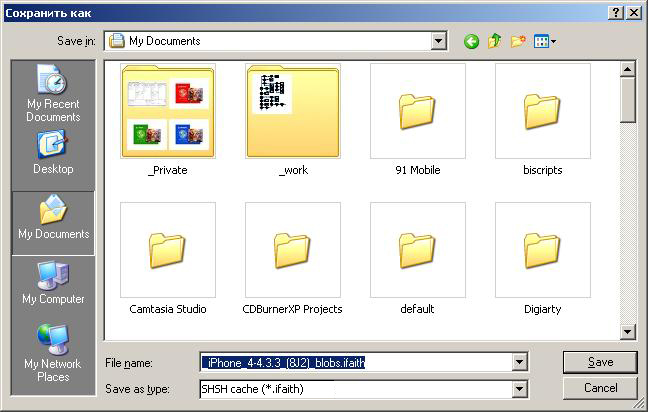Click the "default" name label

coord(417,309)
